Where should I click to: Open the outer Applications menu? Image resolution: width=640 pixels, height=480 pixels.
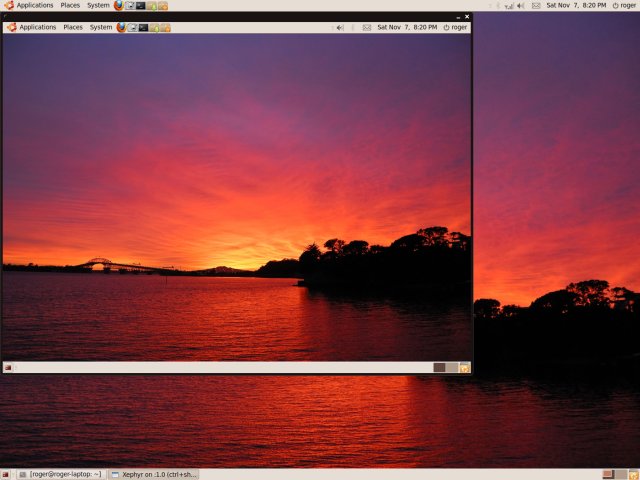coord(29,5)
